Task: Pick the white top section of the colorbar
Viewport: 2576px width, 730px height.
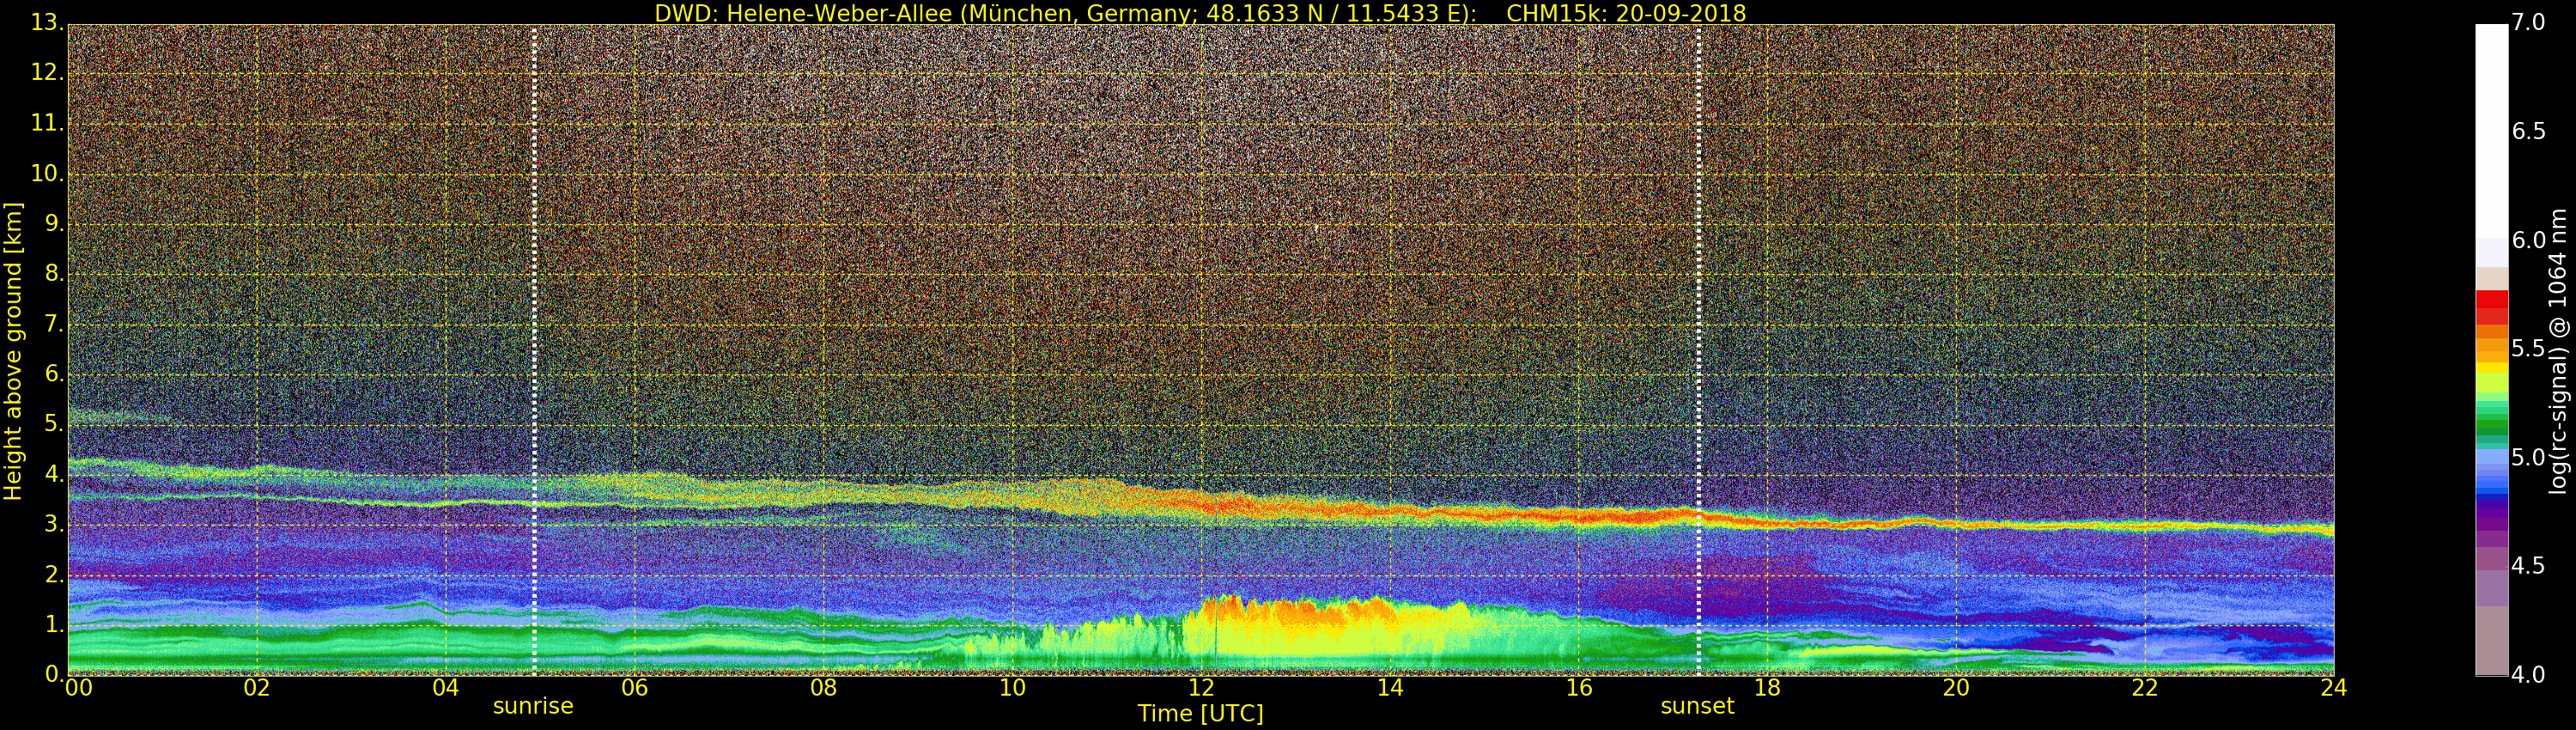Action: tap(2491, 131)
